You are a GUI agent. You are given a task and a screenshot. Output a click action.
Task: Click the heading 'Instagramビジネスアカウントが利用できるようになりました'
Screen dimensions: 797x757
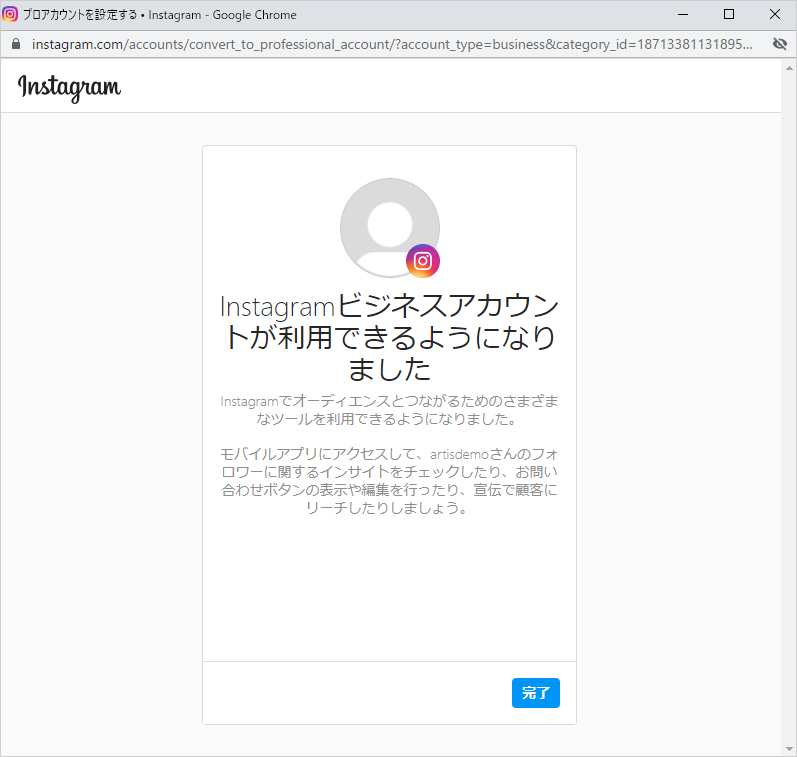(389, 338)
